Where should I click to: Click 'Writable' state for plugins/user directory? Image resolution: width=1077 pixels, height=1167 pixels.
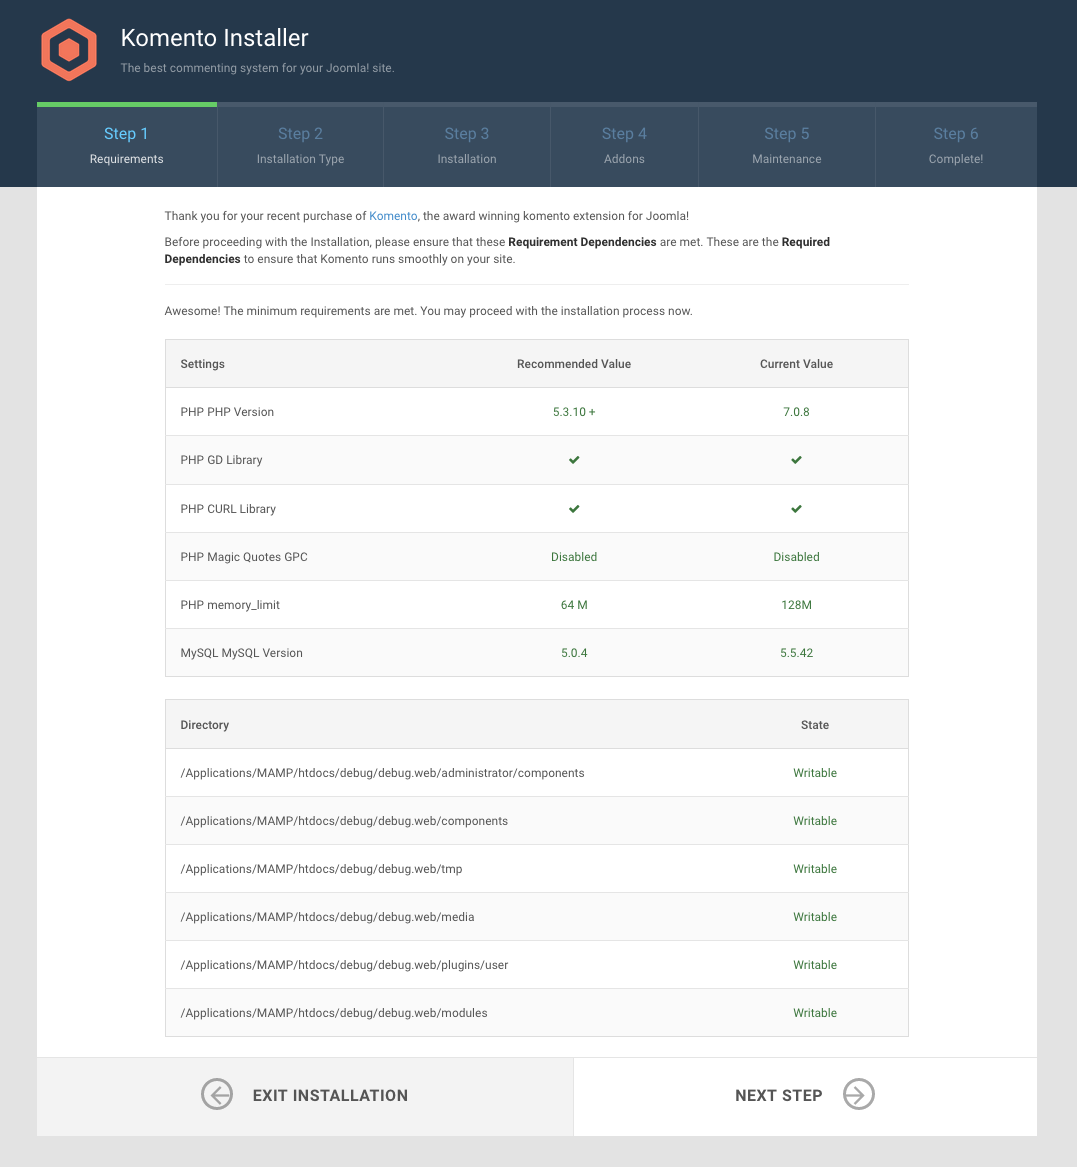815,965
